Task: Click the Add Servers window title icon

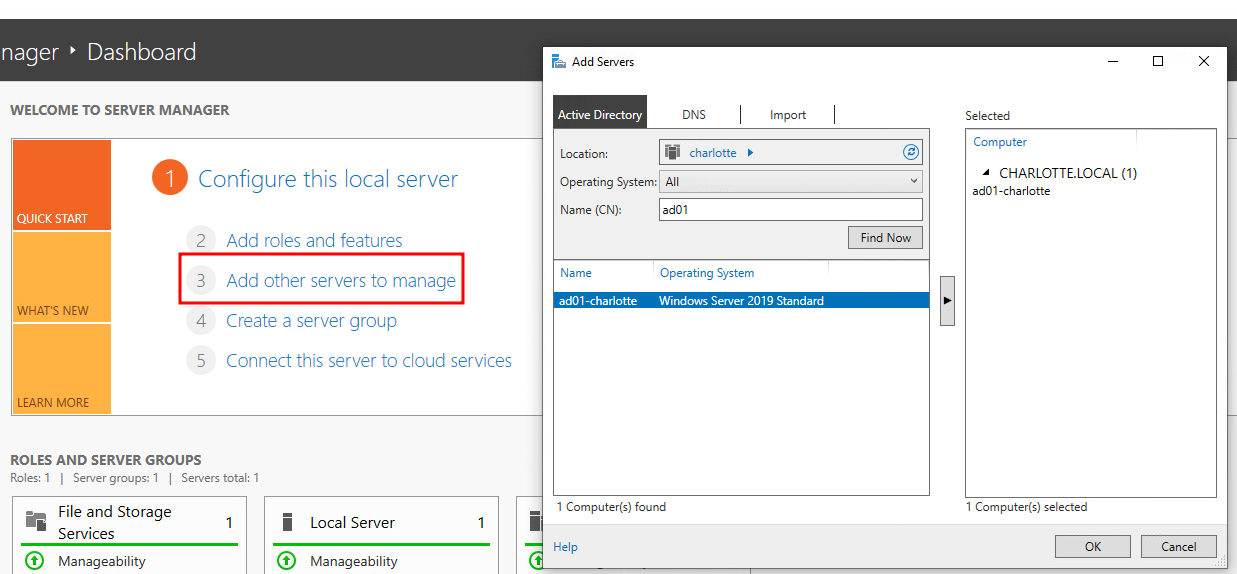Action: click(x=560, y=61)
